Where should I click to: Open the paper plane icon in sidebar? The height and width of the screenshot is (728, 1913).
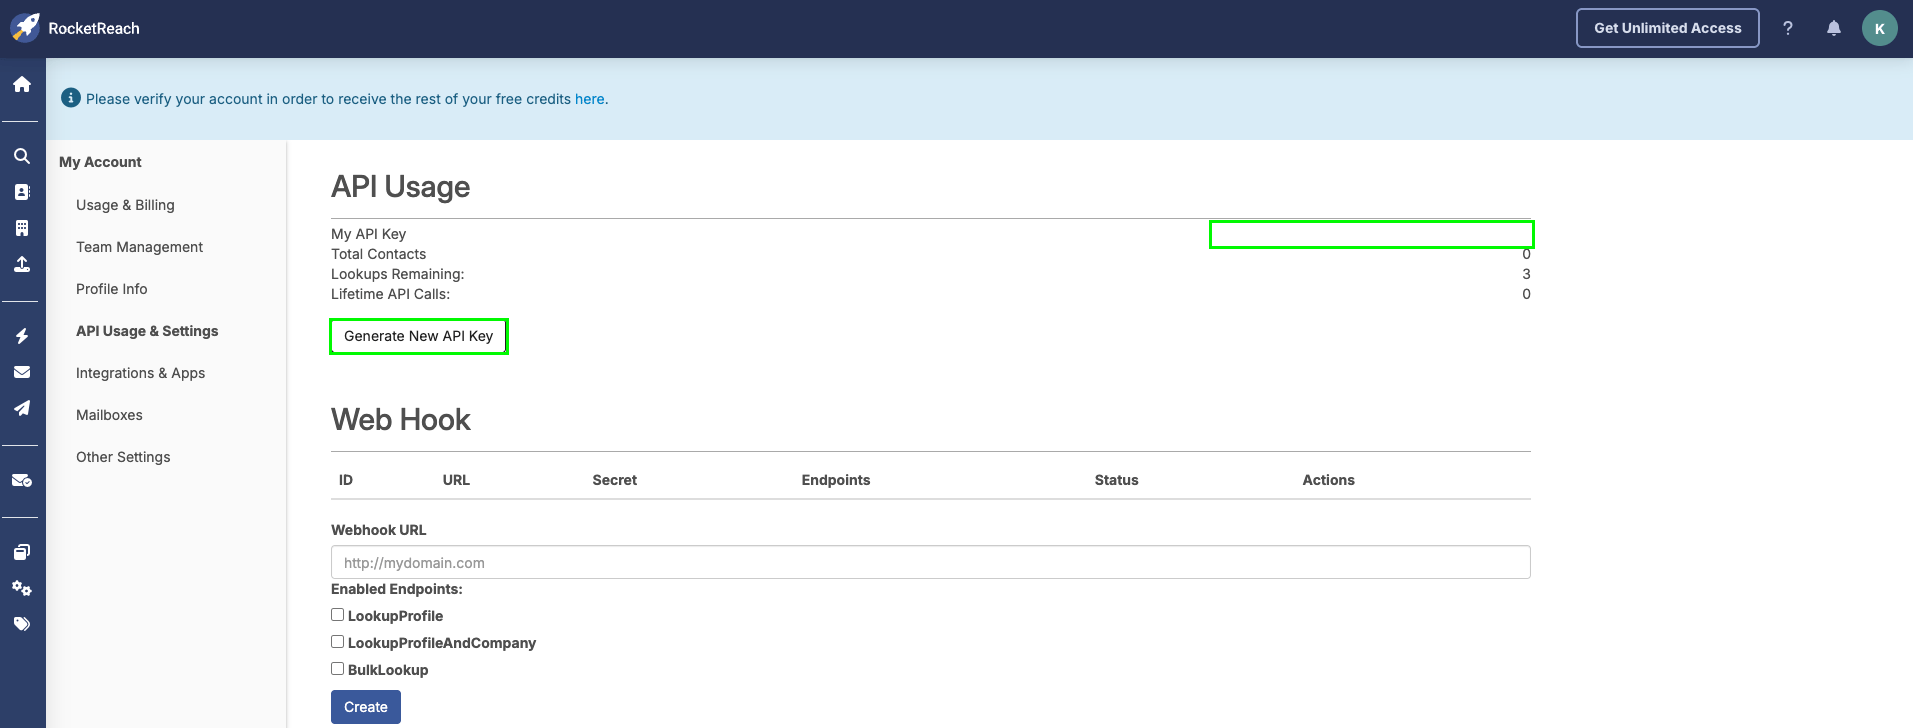[22, 408]
